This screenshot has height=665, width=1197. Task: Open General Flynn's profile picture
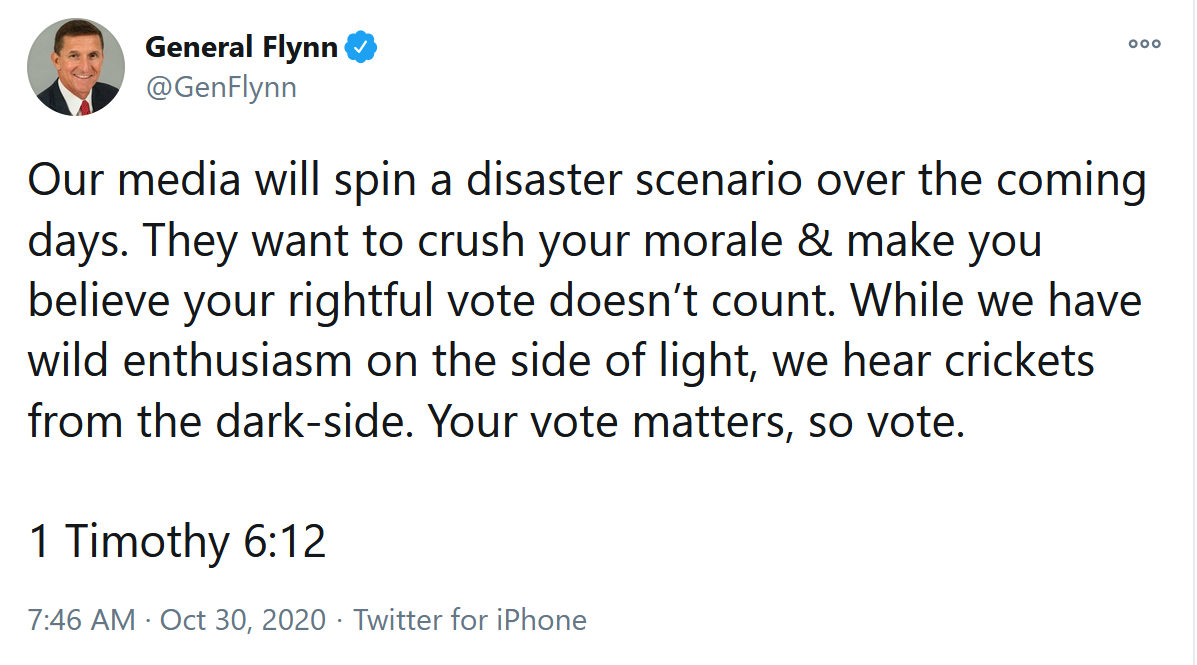76,67
